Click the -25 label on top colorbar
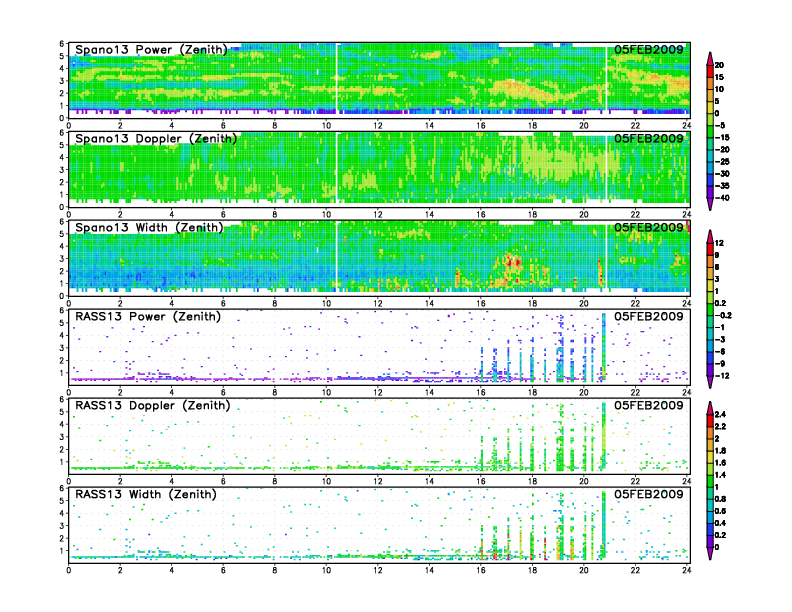Screen dimensions: 792x612 tap(722, 162)
